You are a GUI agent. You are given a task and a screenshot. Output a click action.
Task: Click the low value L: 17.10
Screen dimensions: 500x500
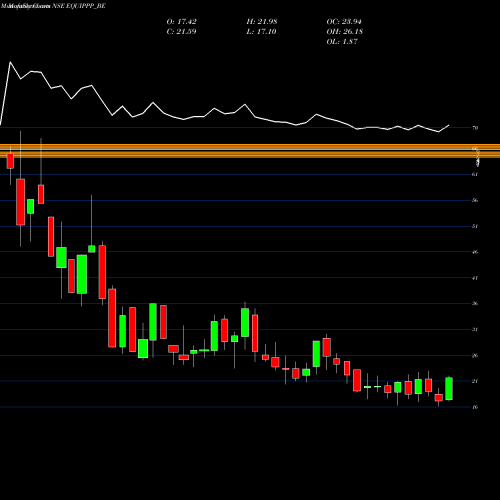[261, 32]
